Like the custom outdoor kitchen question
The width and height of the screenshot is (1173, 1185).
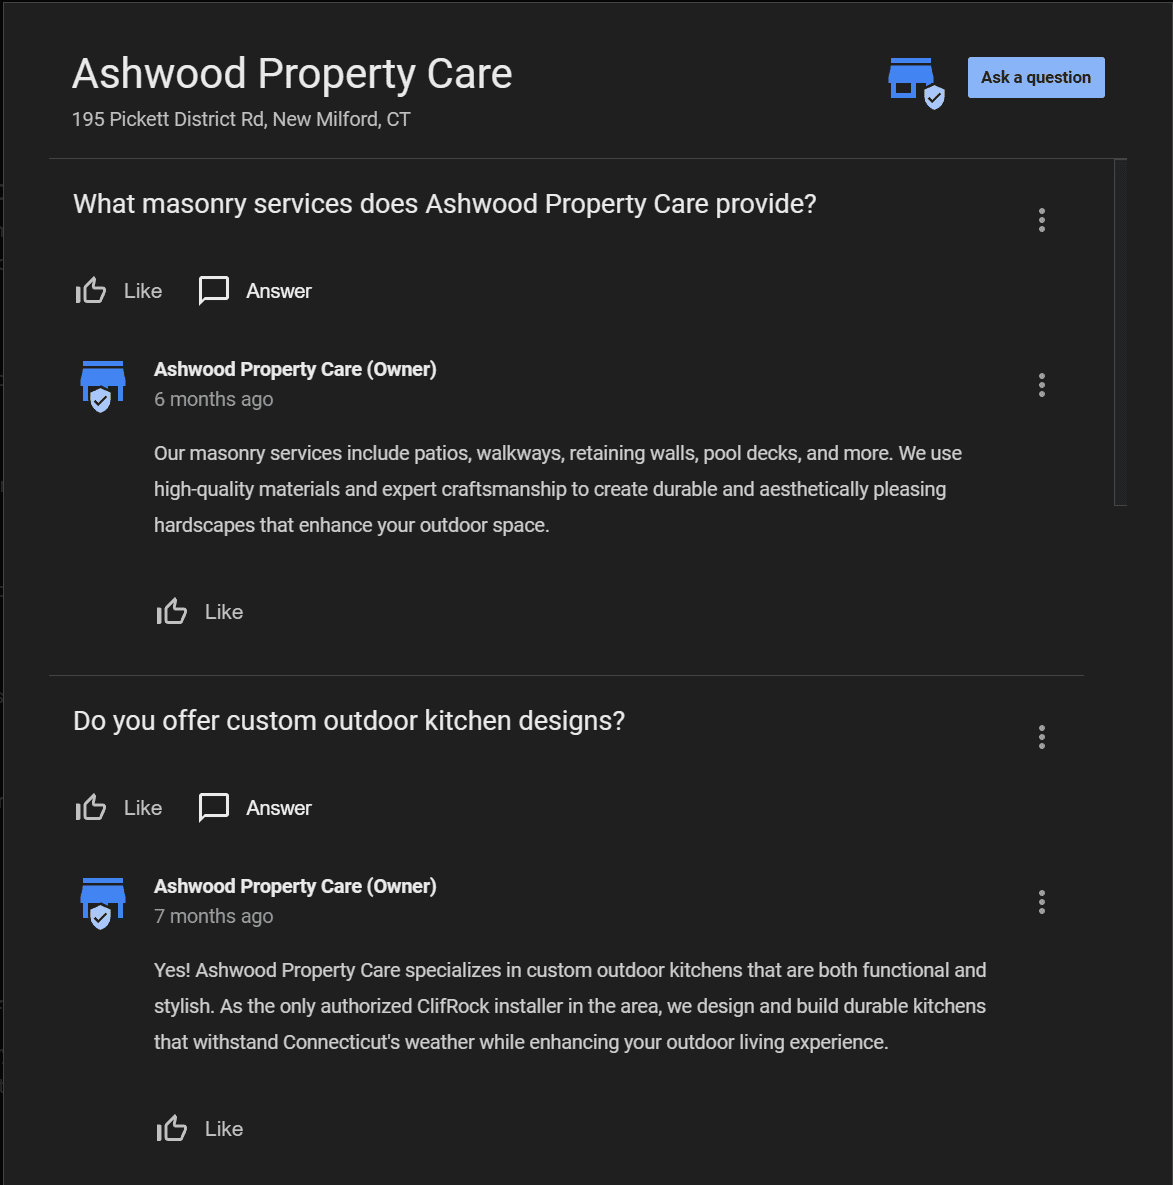(119, 808)
